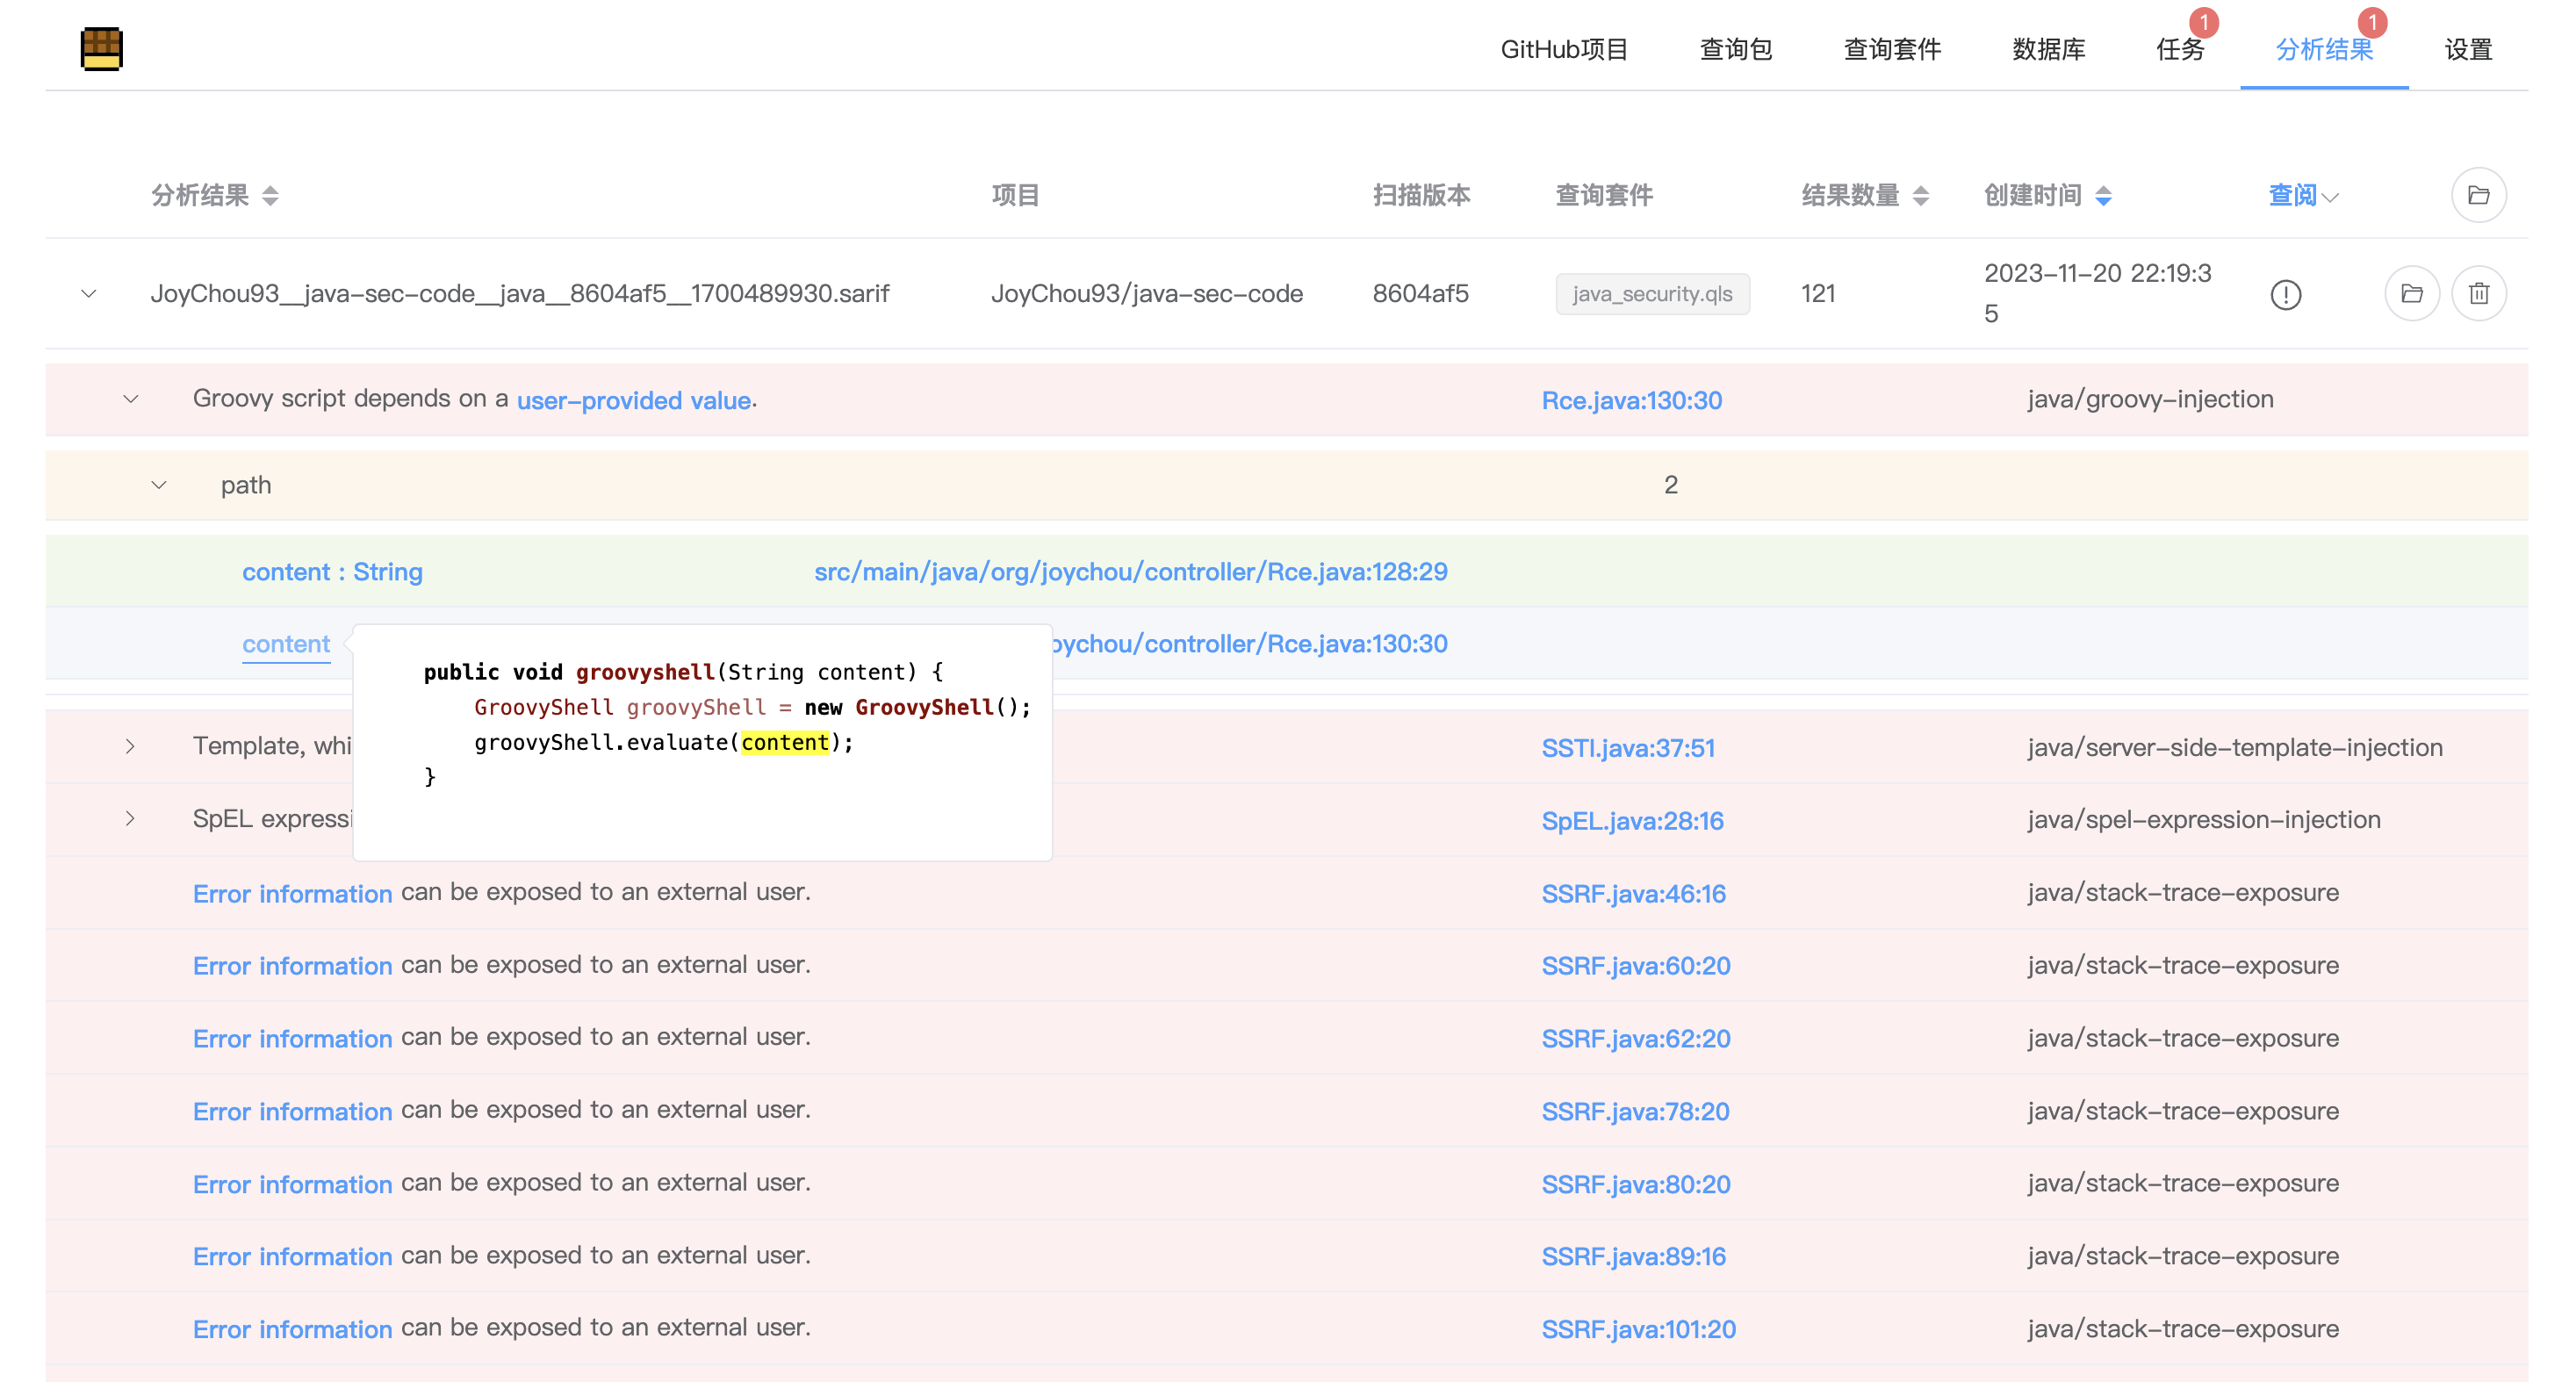
Task: Open the 查阅 filter dropdown
Action: tap(2302, 196)
